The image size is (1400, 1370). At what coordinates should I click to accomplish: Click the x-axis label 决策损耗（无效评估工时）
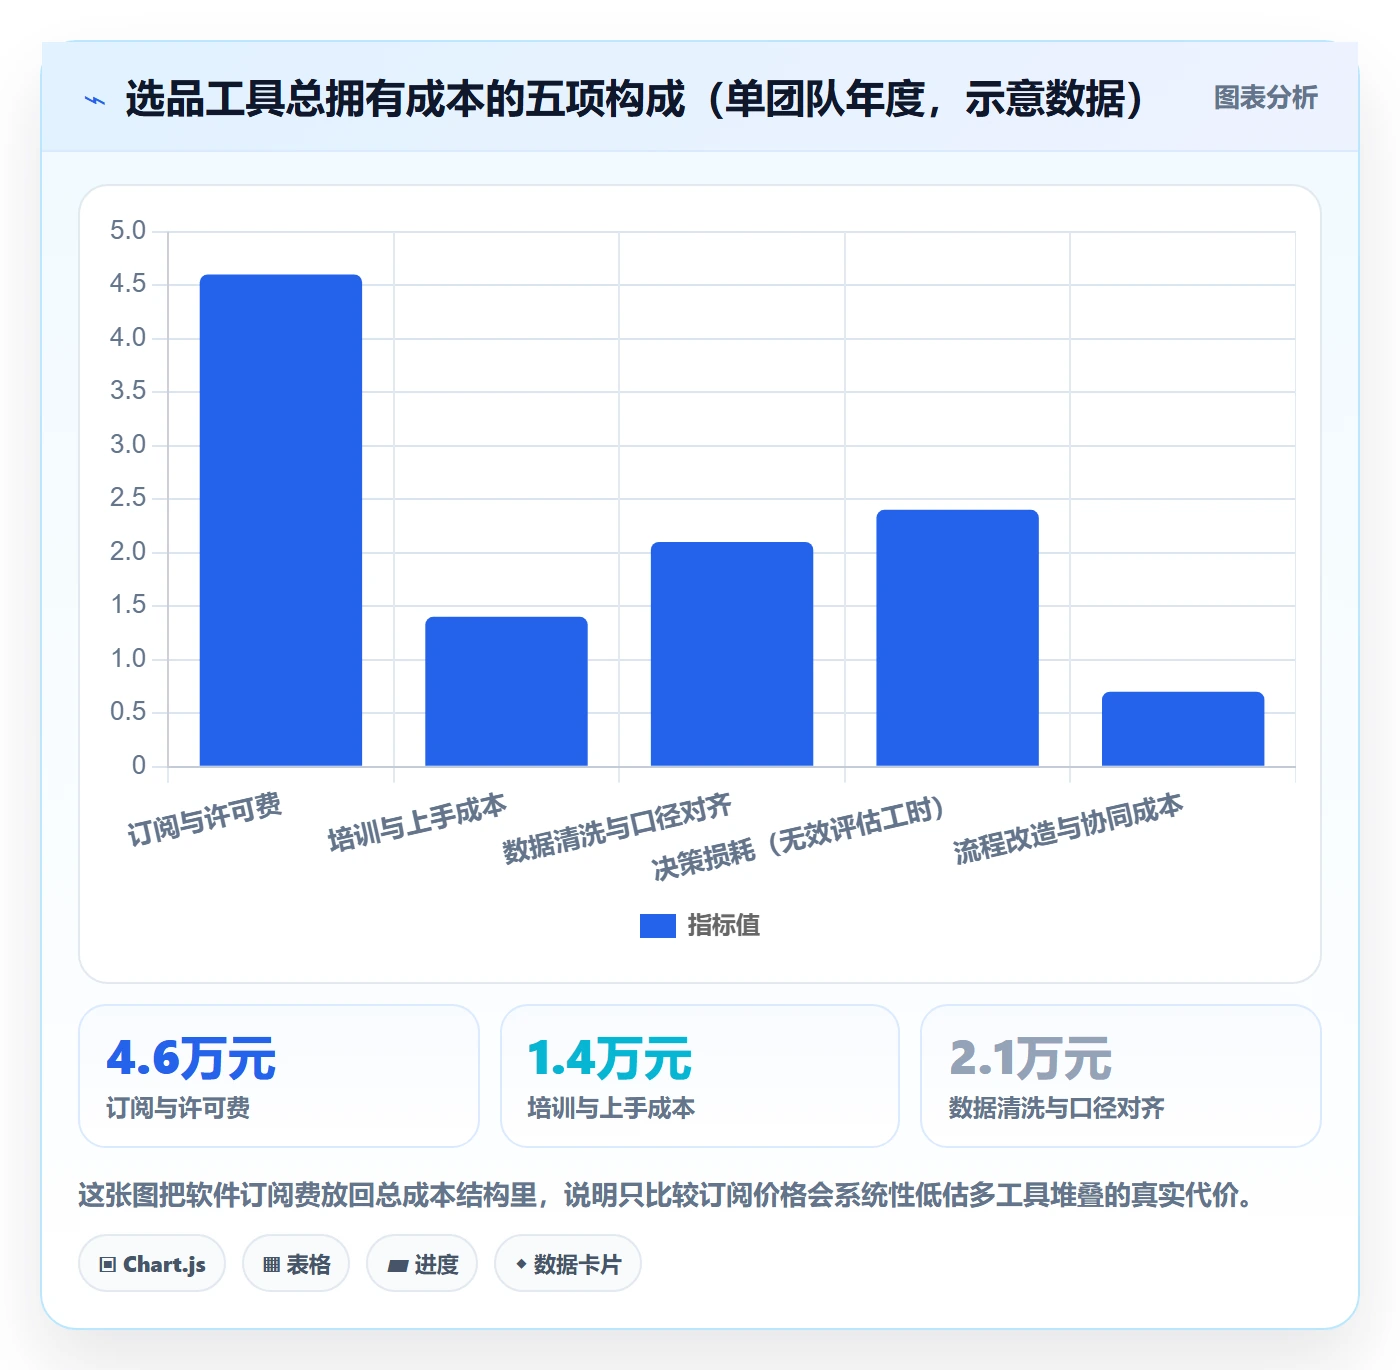coord(799,838)
